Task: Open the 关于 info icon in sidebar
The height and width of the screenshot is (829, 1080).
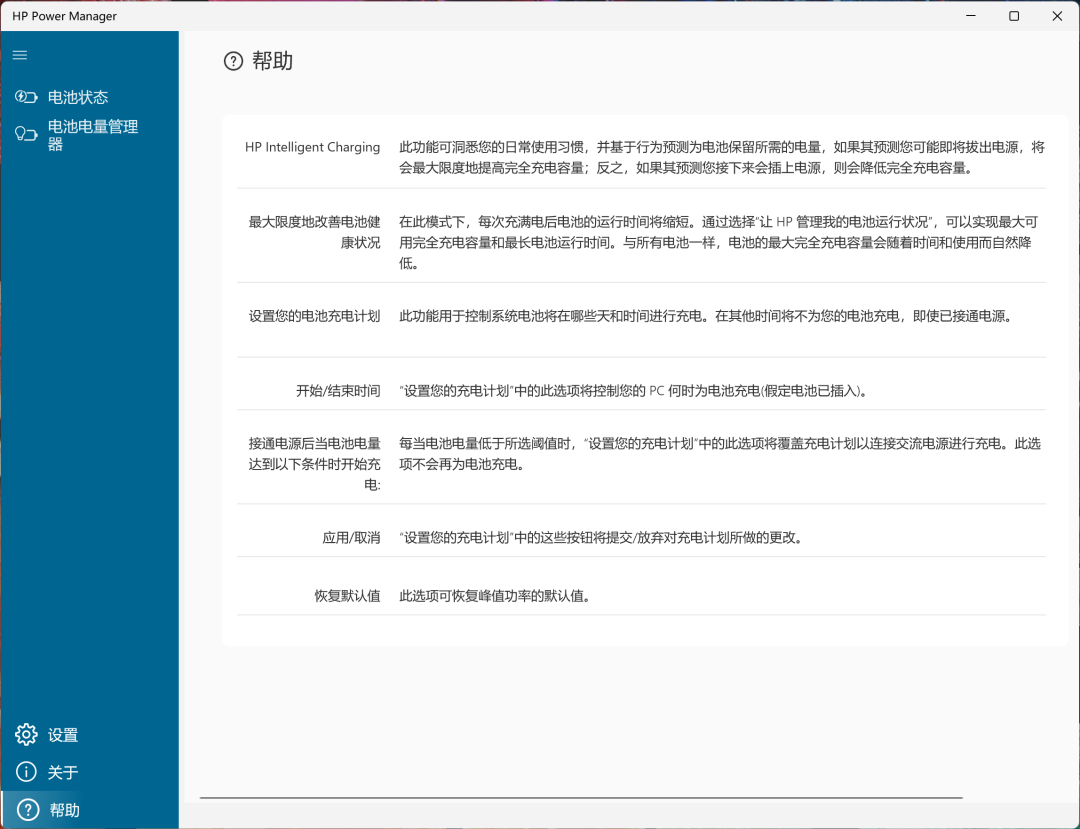Action: [x=26, y=772]
